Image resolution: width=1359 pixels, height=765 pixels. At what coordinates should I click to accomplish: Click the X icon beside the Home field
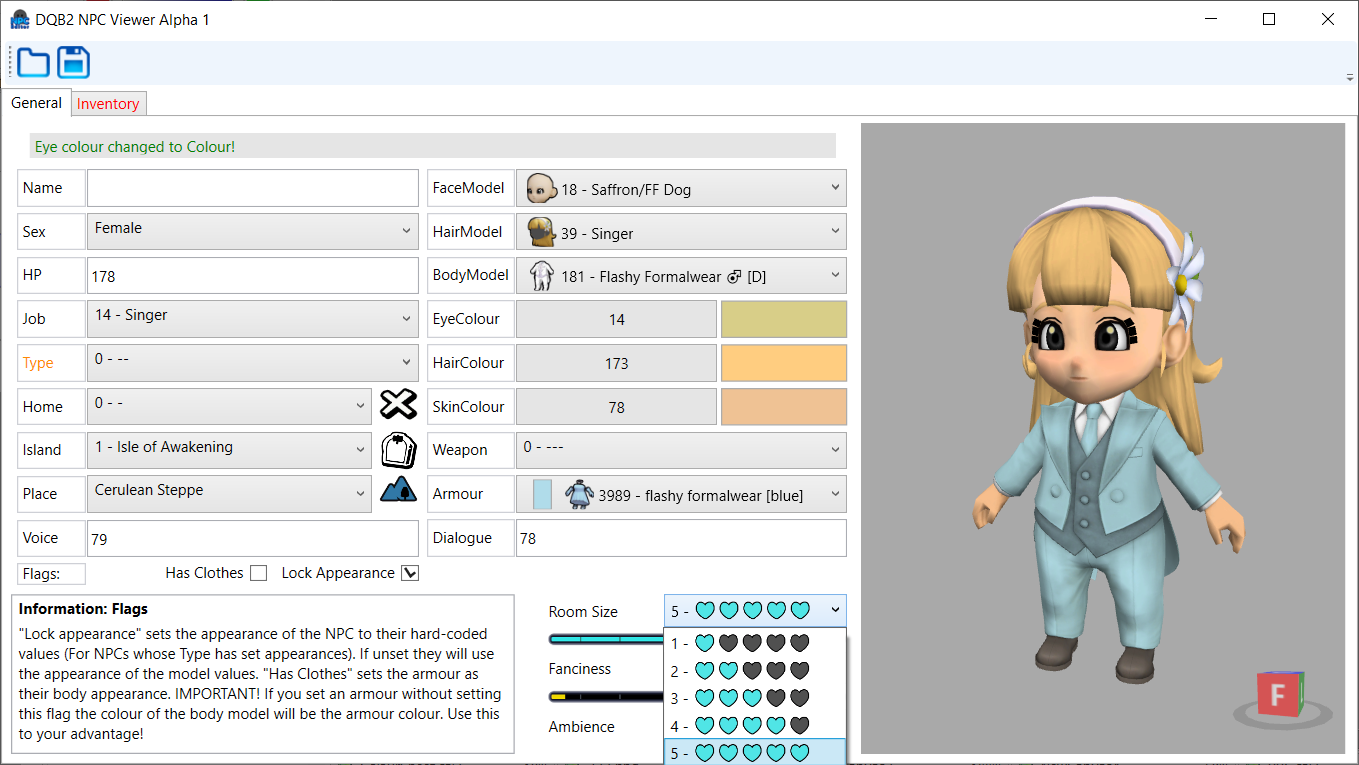(398, 406)
